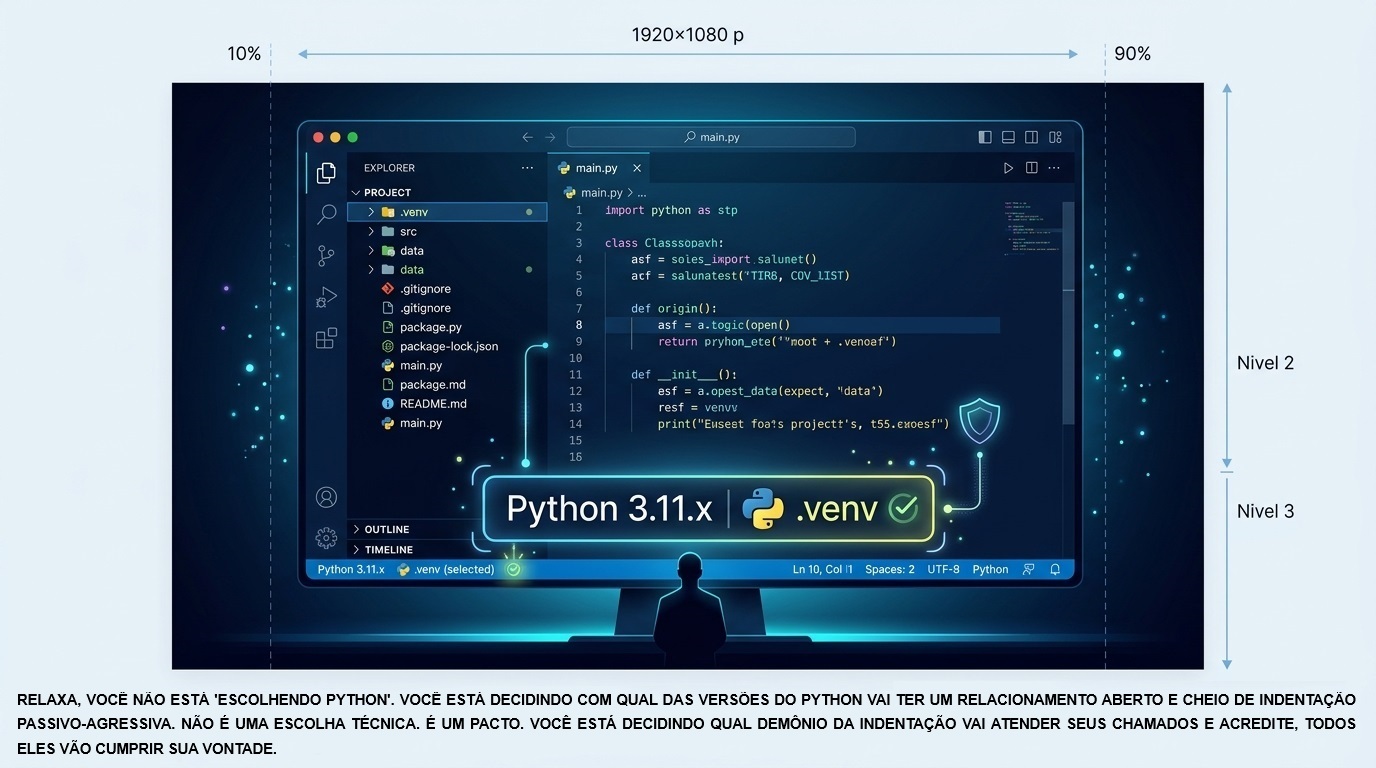Image resolution: width=1376 pixels, height=768 pixels.
Task: Change indentation via Spaces: 2
Action: coord(890,569)
